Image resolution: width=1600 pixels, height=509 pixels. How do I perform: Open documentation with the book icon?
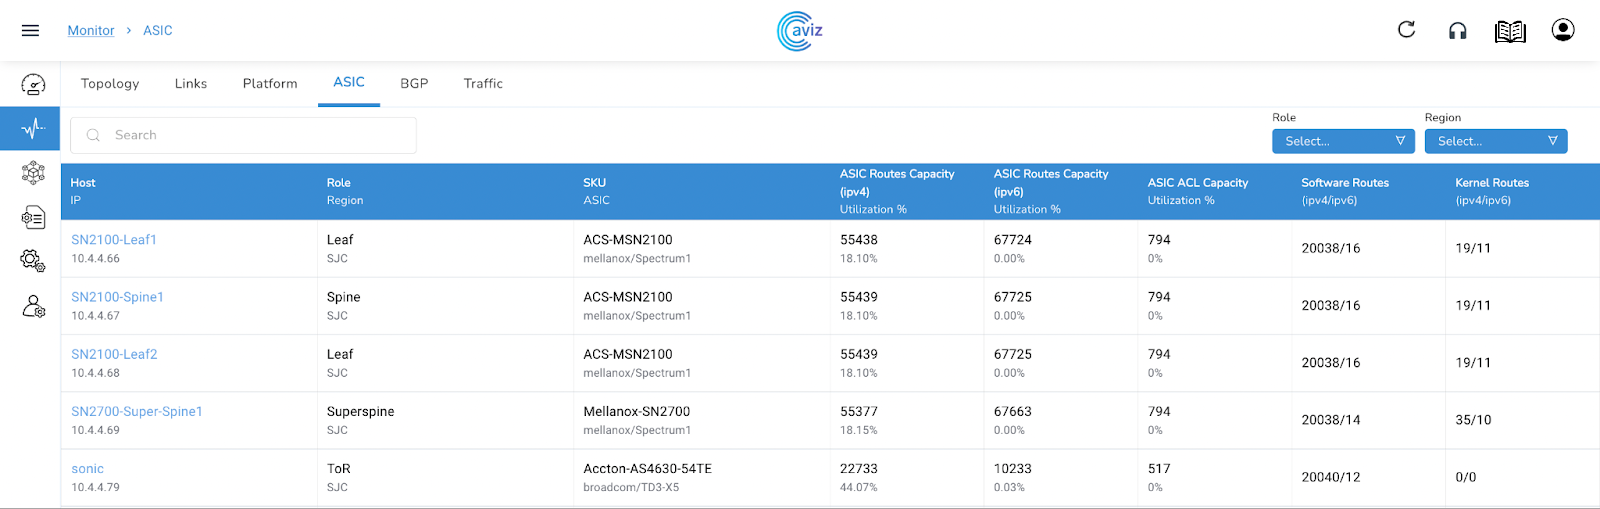click(x=1510, y=32)
